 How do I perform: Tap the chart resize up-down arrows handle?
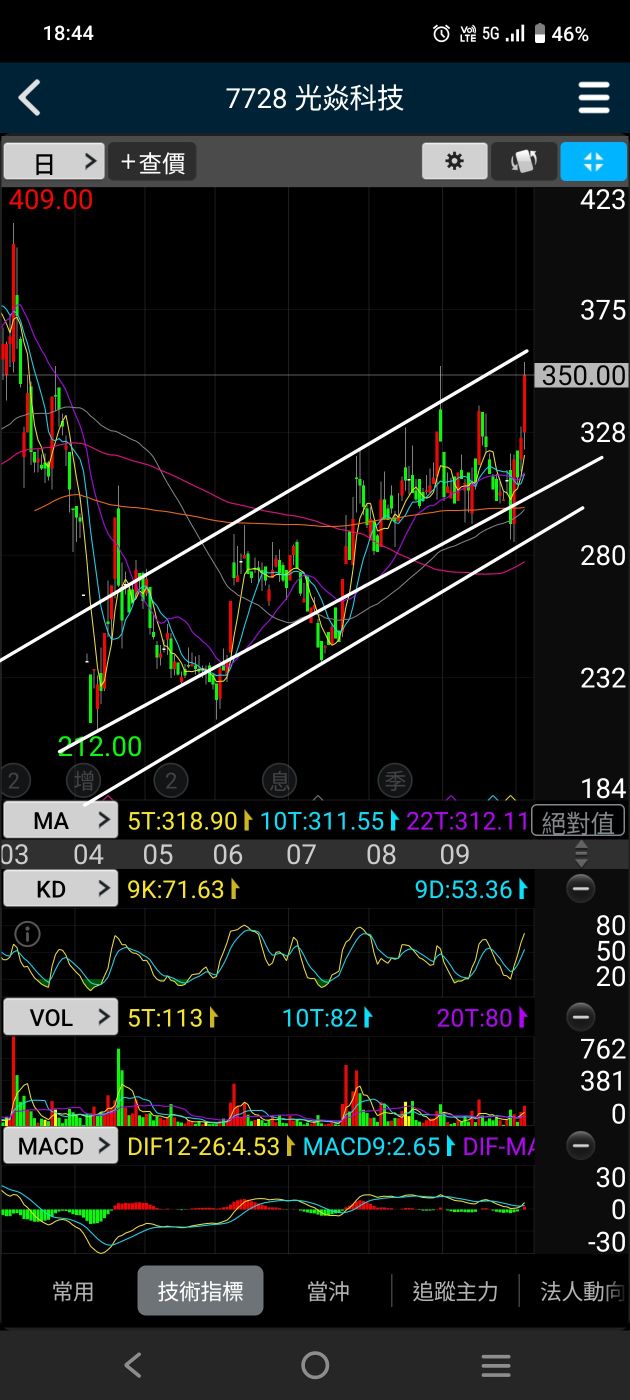pyautogui.click(x=581, y=854)
